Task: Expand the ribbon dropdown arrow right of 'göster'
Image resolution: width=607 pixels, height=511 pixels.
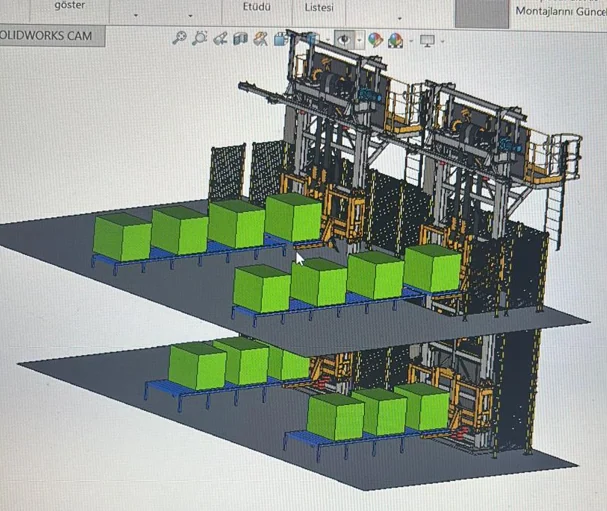Action: click(x=135, y=15)
